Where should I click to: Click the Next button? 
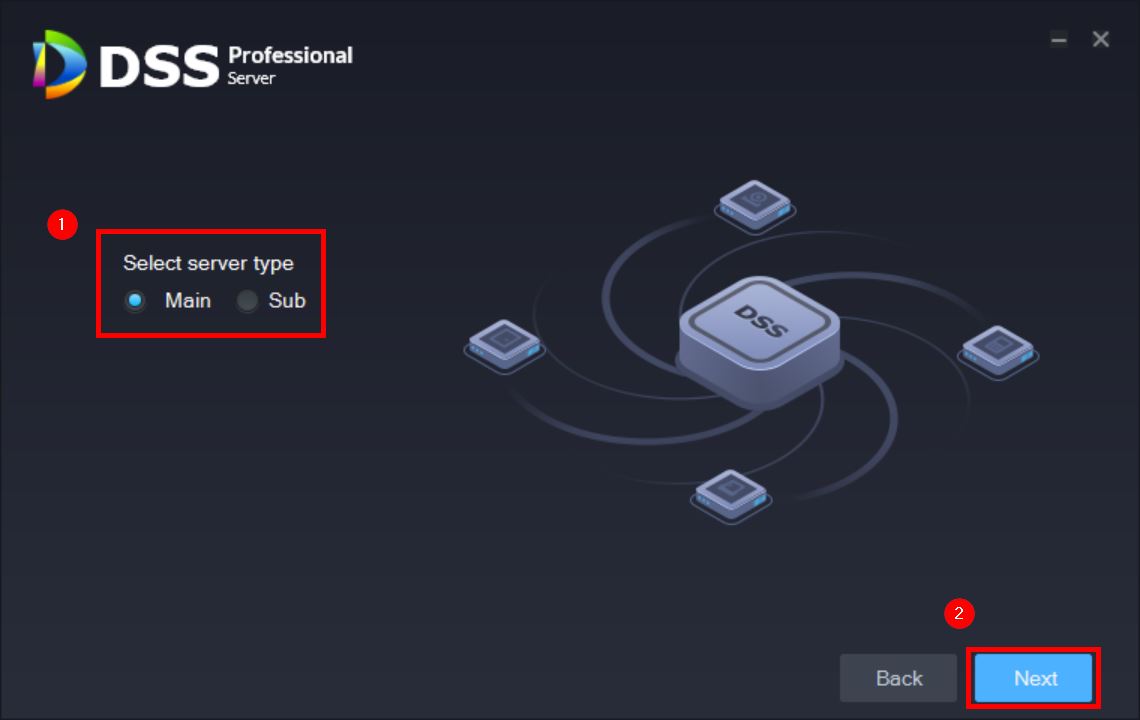click(1033, 678)
